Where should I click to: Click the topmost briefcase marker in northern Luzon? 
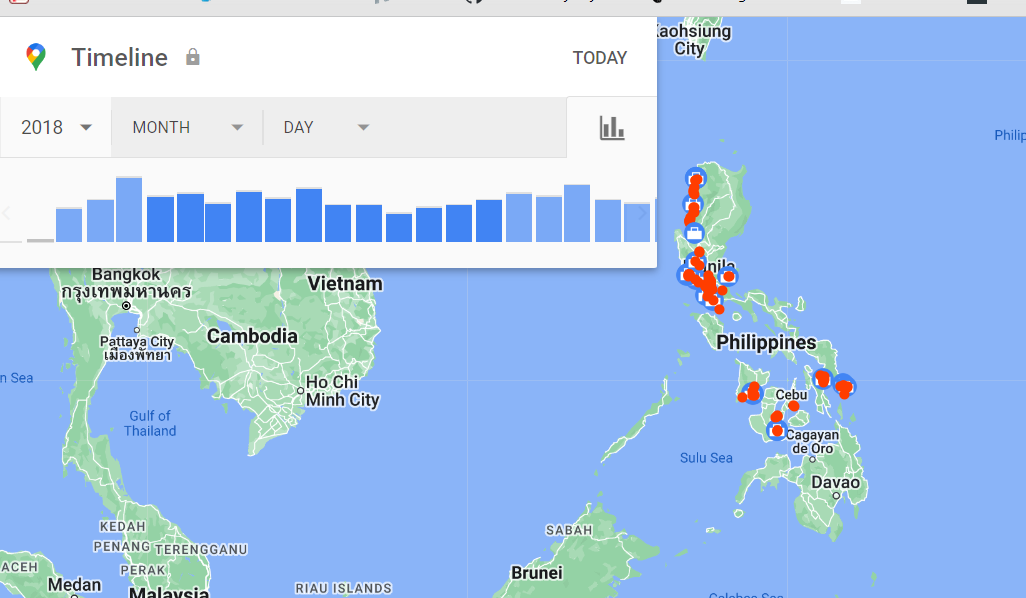(696, 178)
